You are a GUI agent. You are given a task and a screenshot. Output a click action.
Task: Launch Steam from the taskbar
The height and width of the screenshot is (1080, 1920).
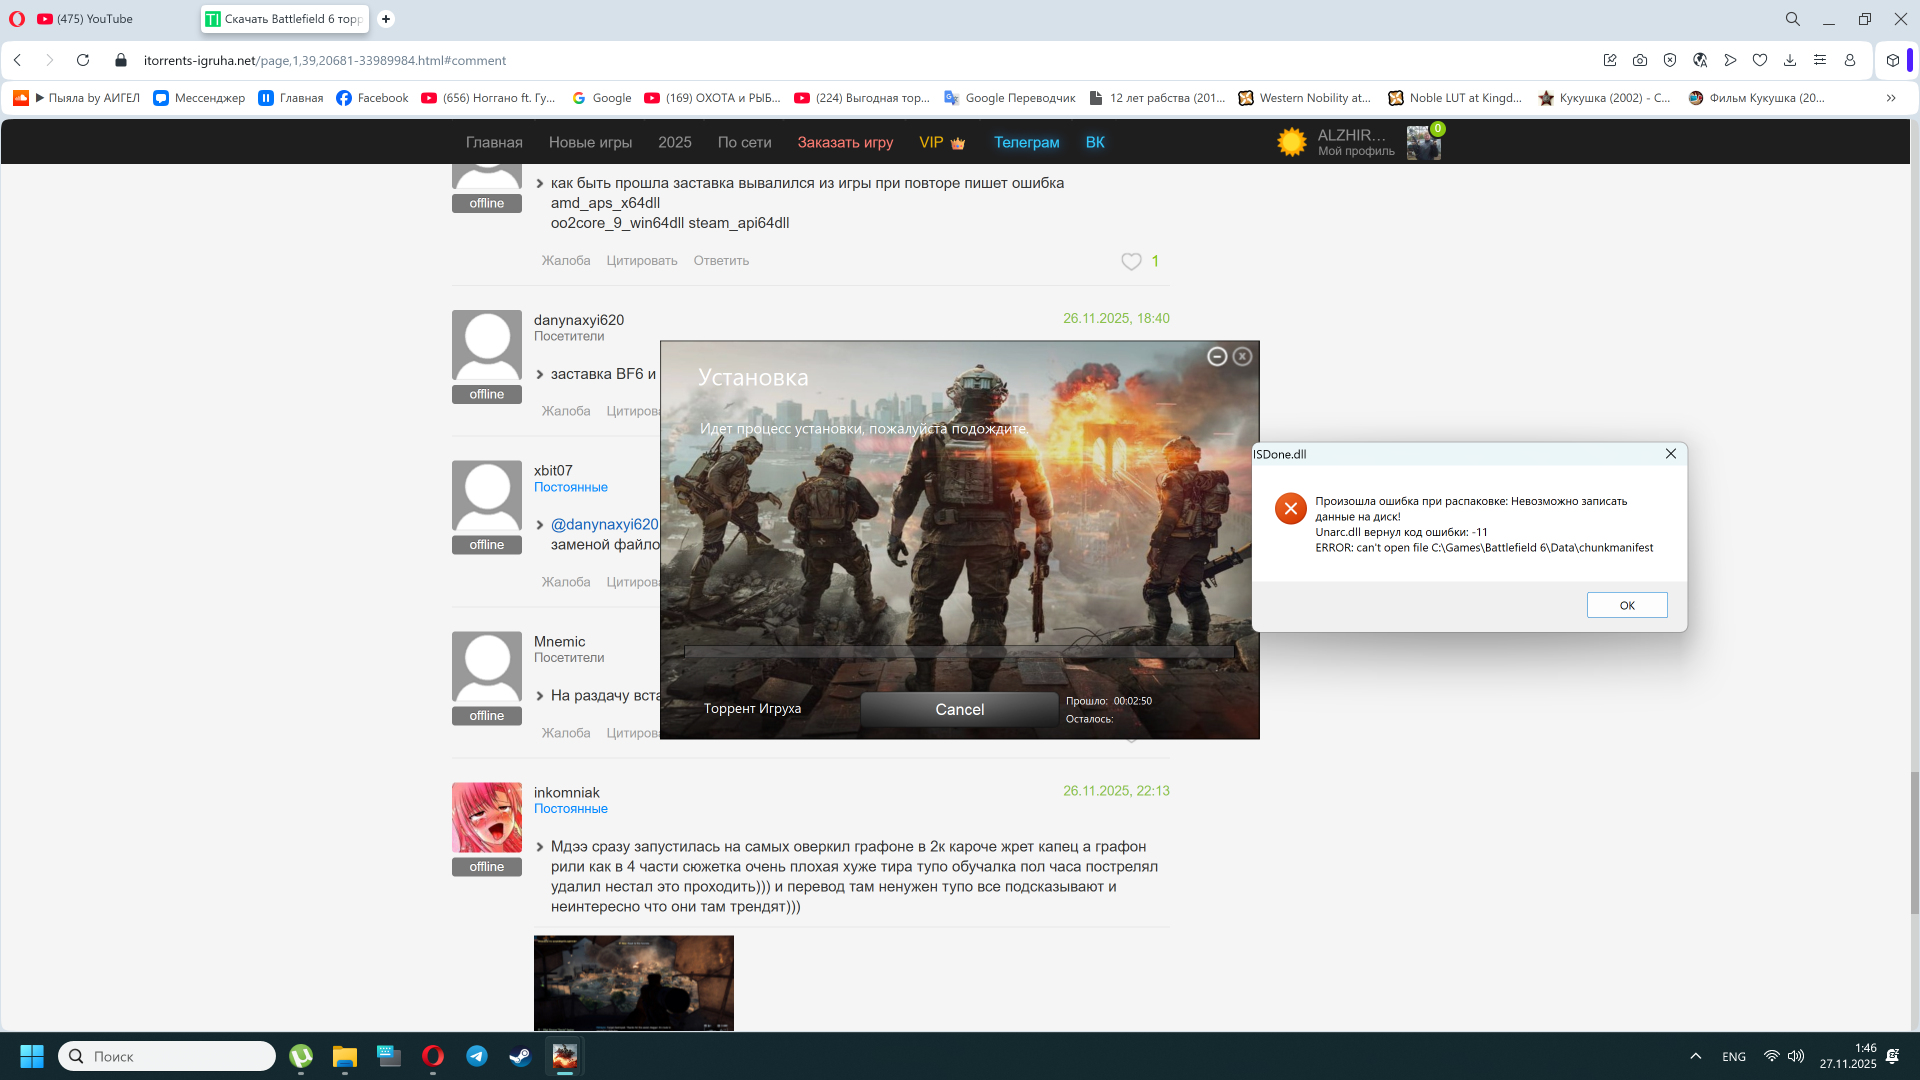pyautogui.click(x=520, y=1056)
